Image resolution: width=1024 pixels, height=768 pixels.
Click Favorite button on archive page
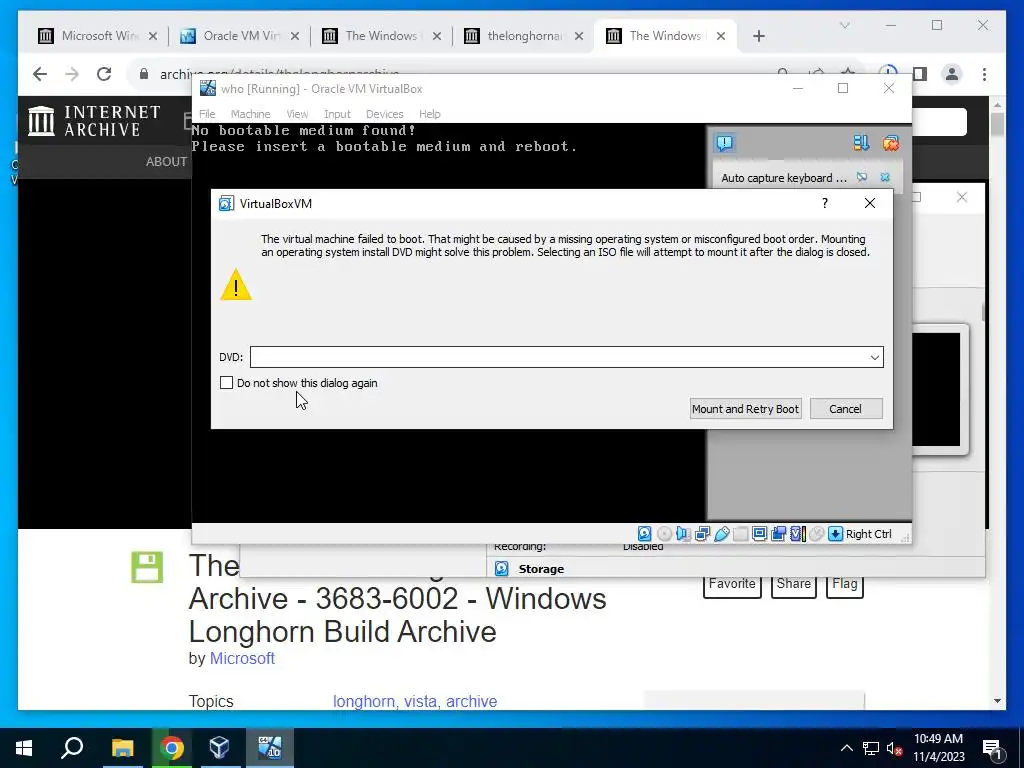pos(732,585)
